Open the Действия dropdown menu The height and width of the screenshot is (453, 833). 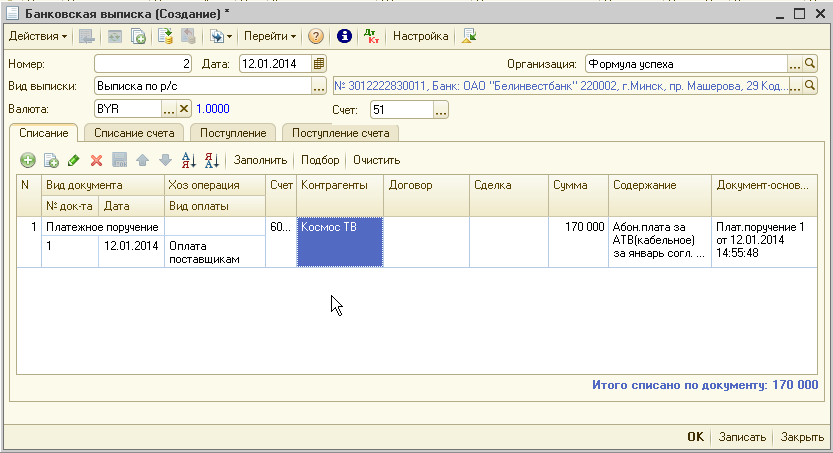click(x=38, y=36)
